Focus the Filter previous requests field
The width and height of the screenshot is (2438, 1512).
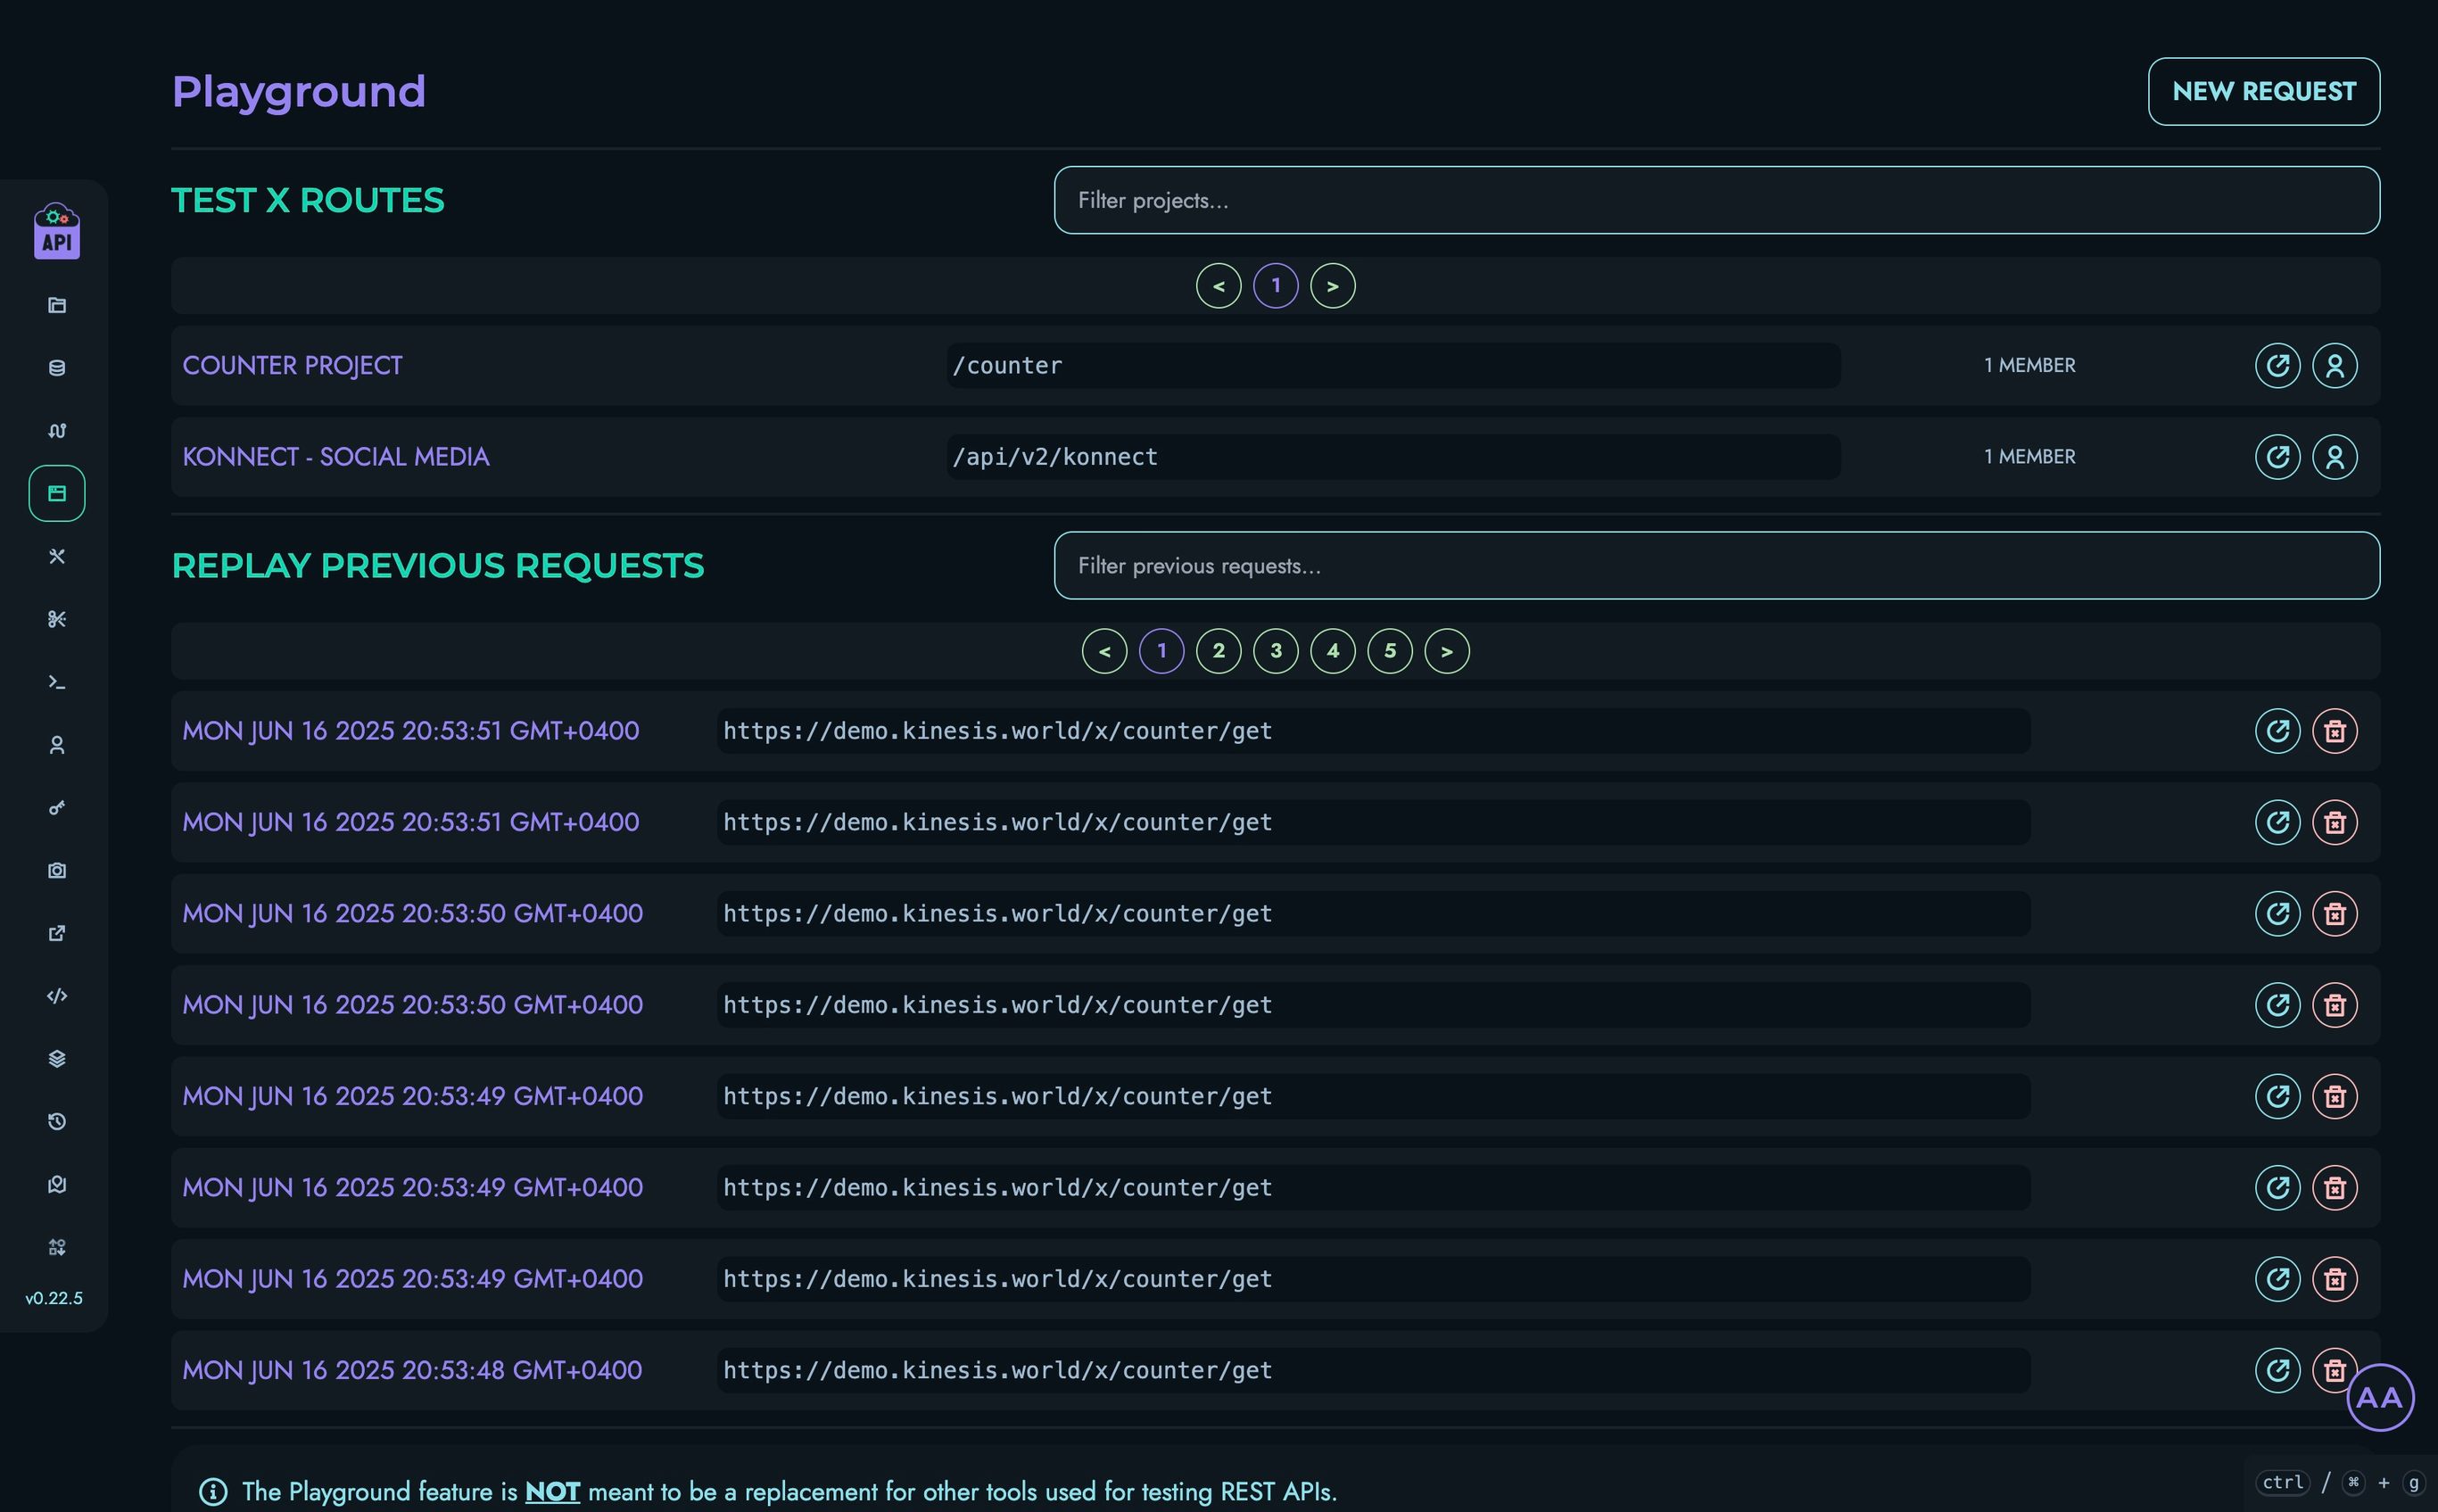1716,565
